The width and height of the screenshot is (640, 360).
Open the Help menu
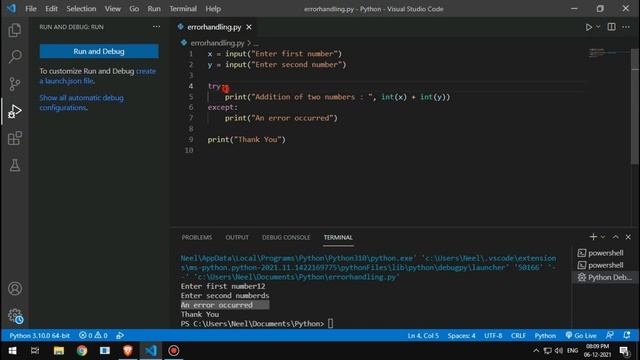tap(213, 9)
